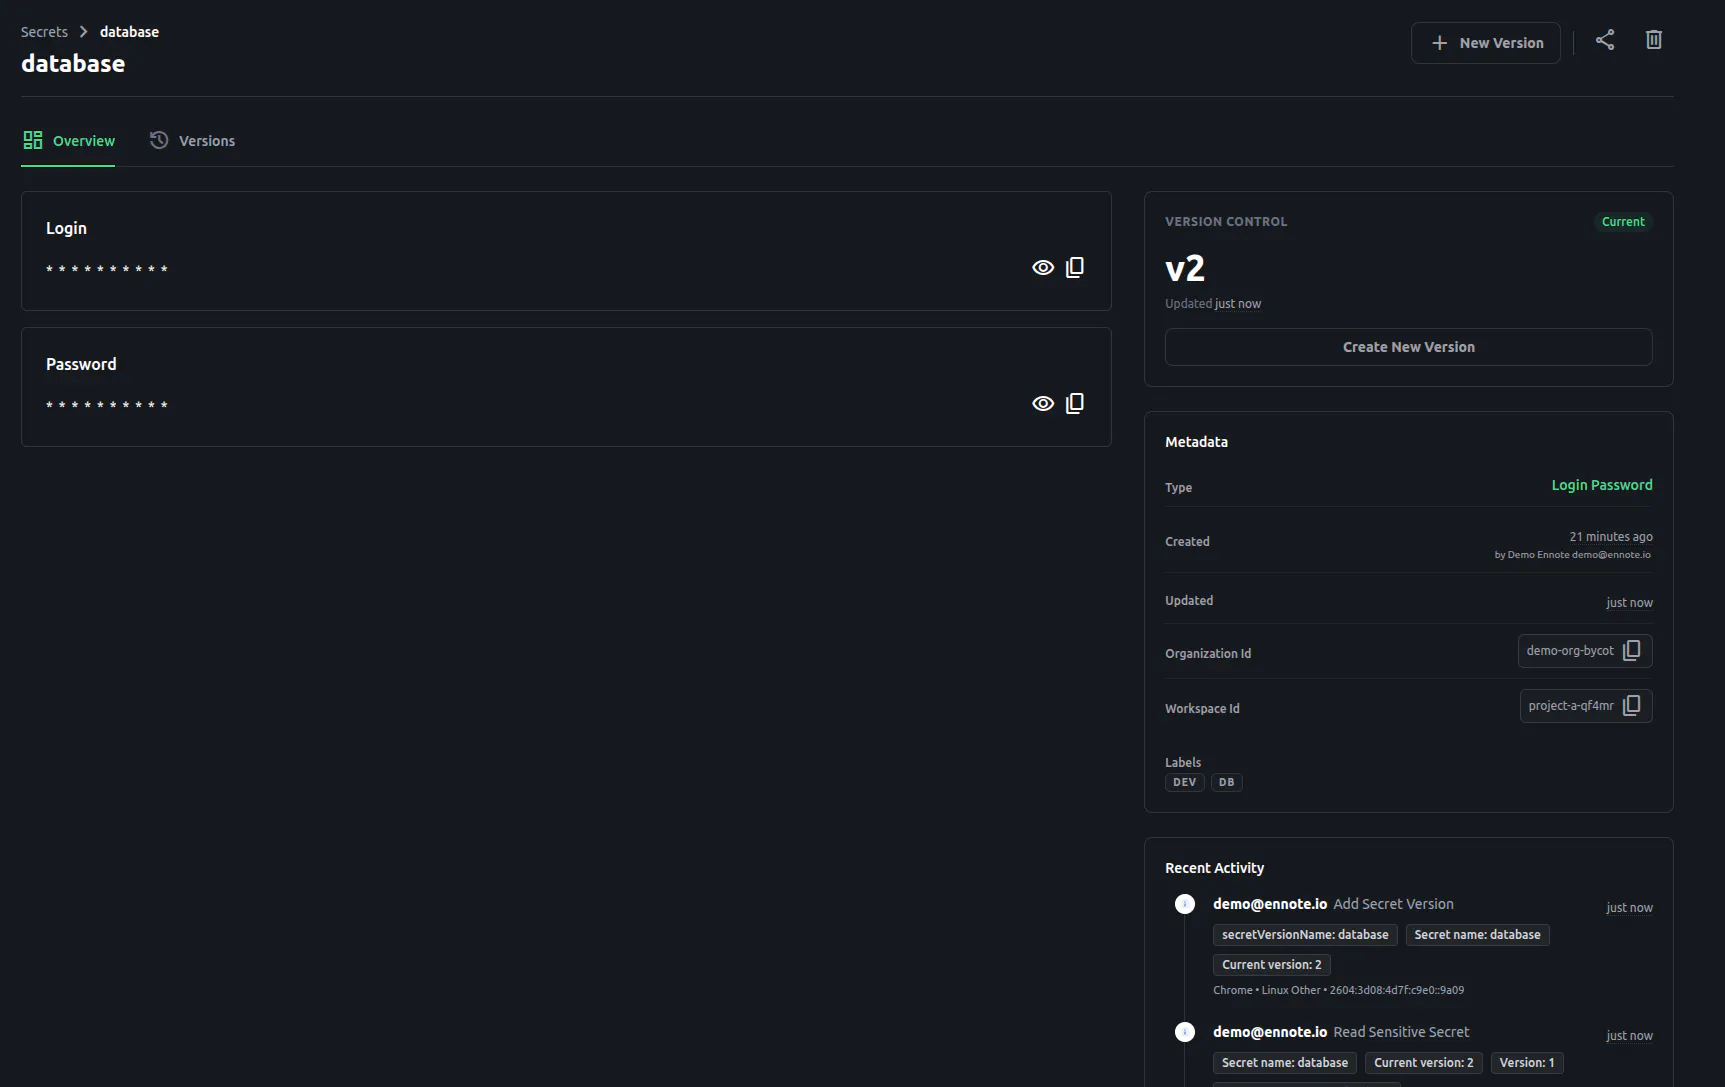The width and height of the screenshot is (1725, 1087).
Task: Delete the secret using trash icon
Action: click(x=1654, y=40)
